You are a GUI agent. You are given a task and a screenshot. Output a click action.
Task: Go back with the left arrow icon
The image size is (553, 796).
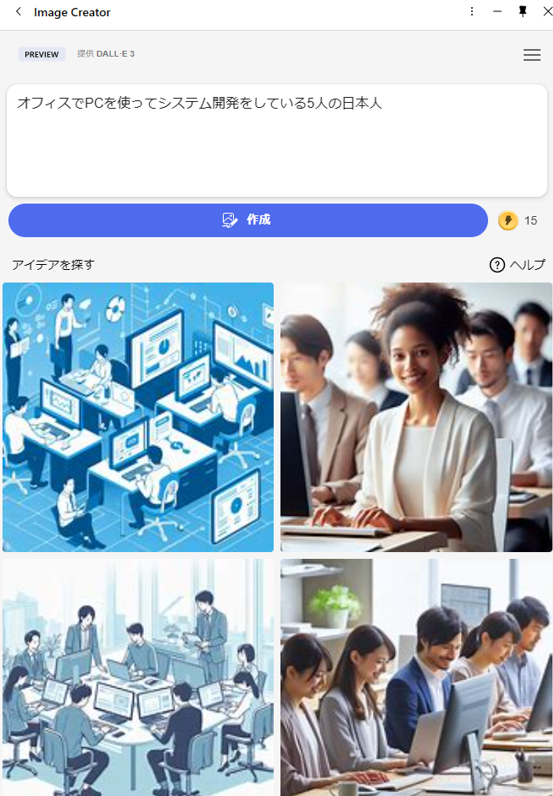pos(19,12)
